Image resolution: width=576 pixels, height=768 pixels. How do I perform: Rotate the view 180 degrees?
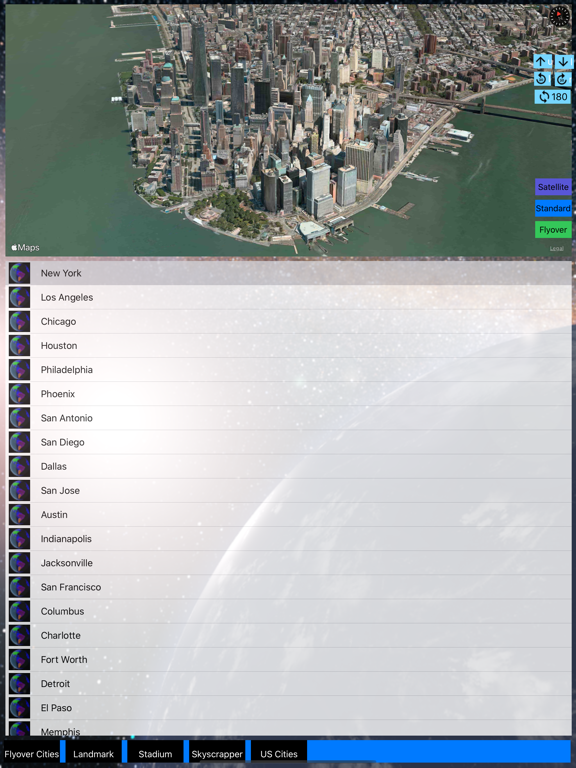pos(552,96)
